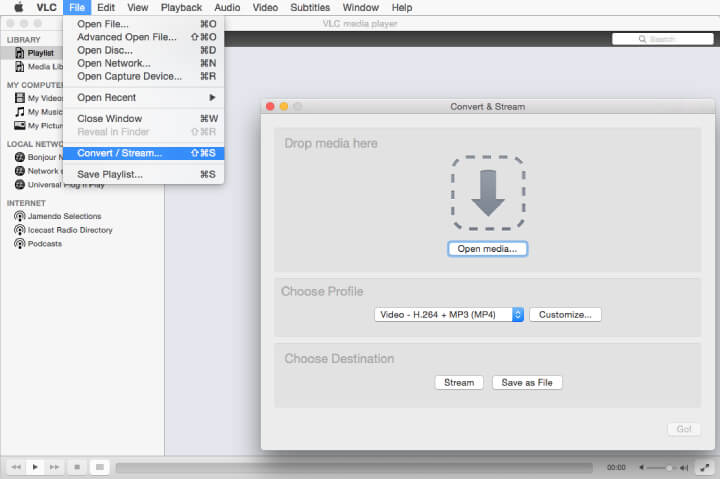Select Universal Plug'n'Play icon

[20, 185]
